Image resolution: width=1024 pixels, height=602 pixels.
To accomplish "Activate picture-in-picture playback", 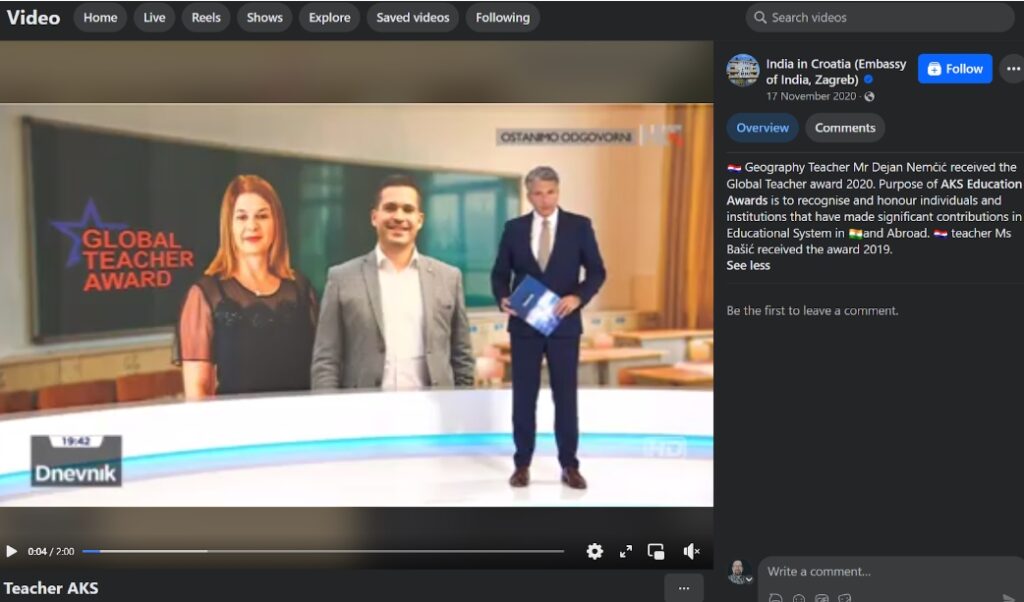I will (658, 550).
